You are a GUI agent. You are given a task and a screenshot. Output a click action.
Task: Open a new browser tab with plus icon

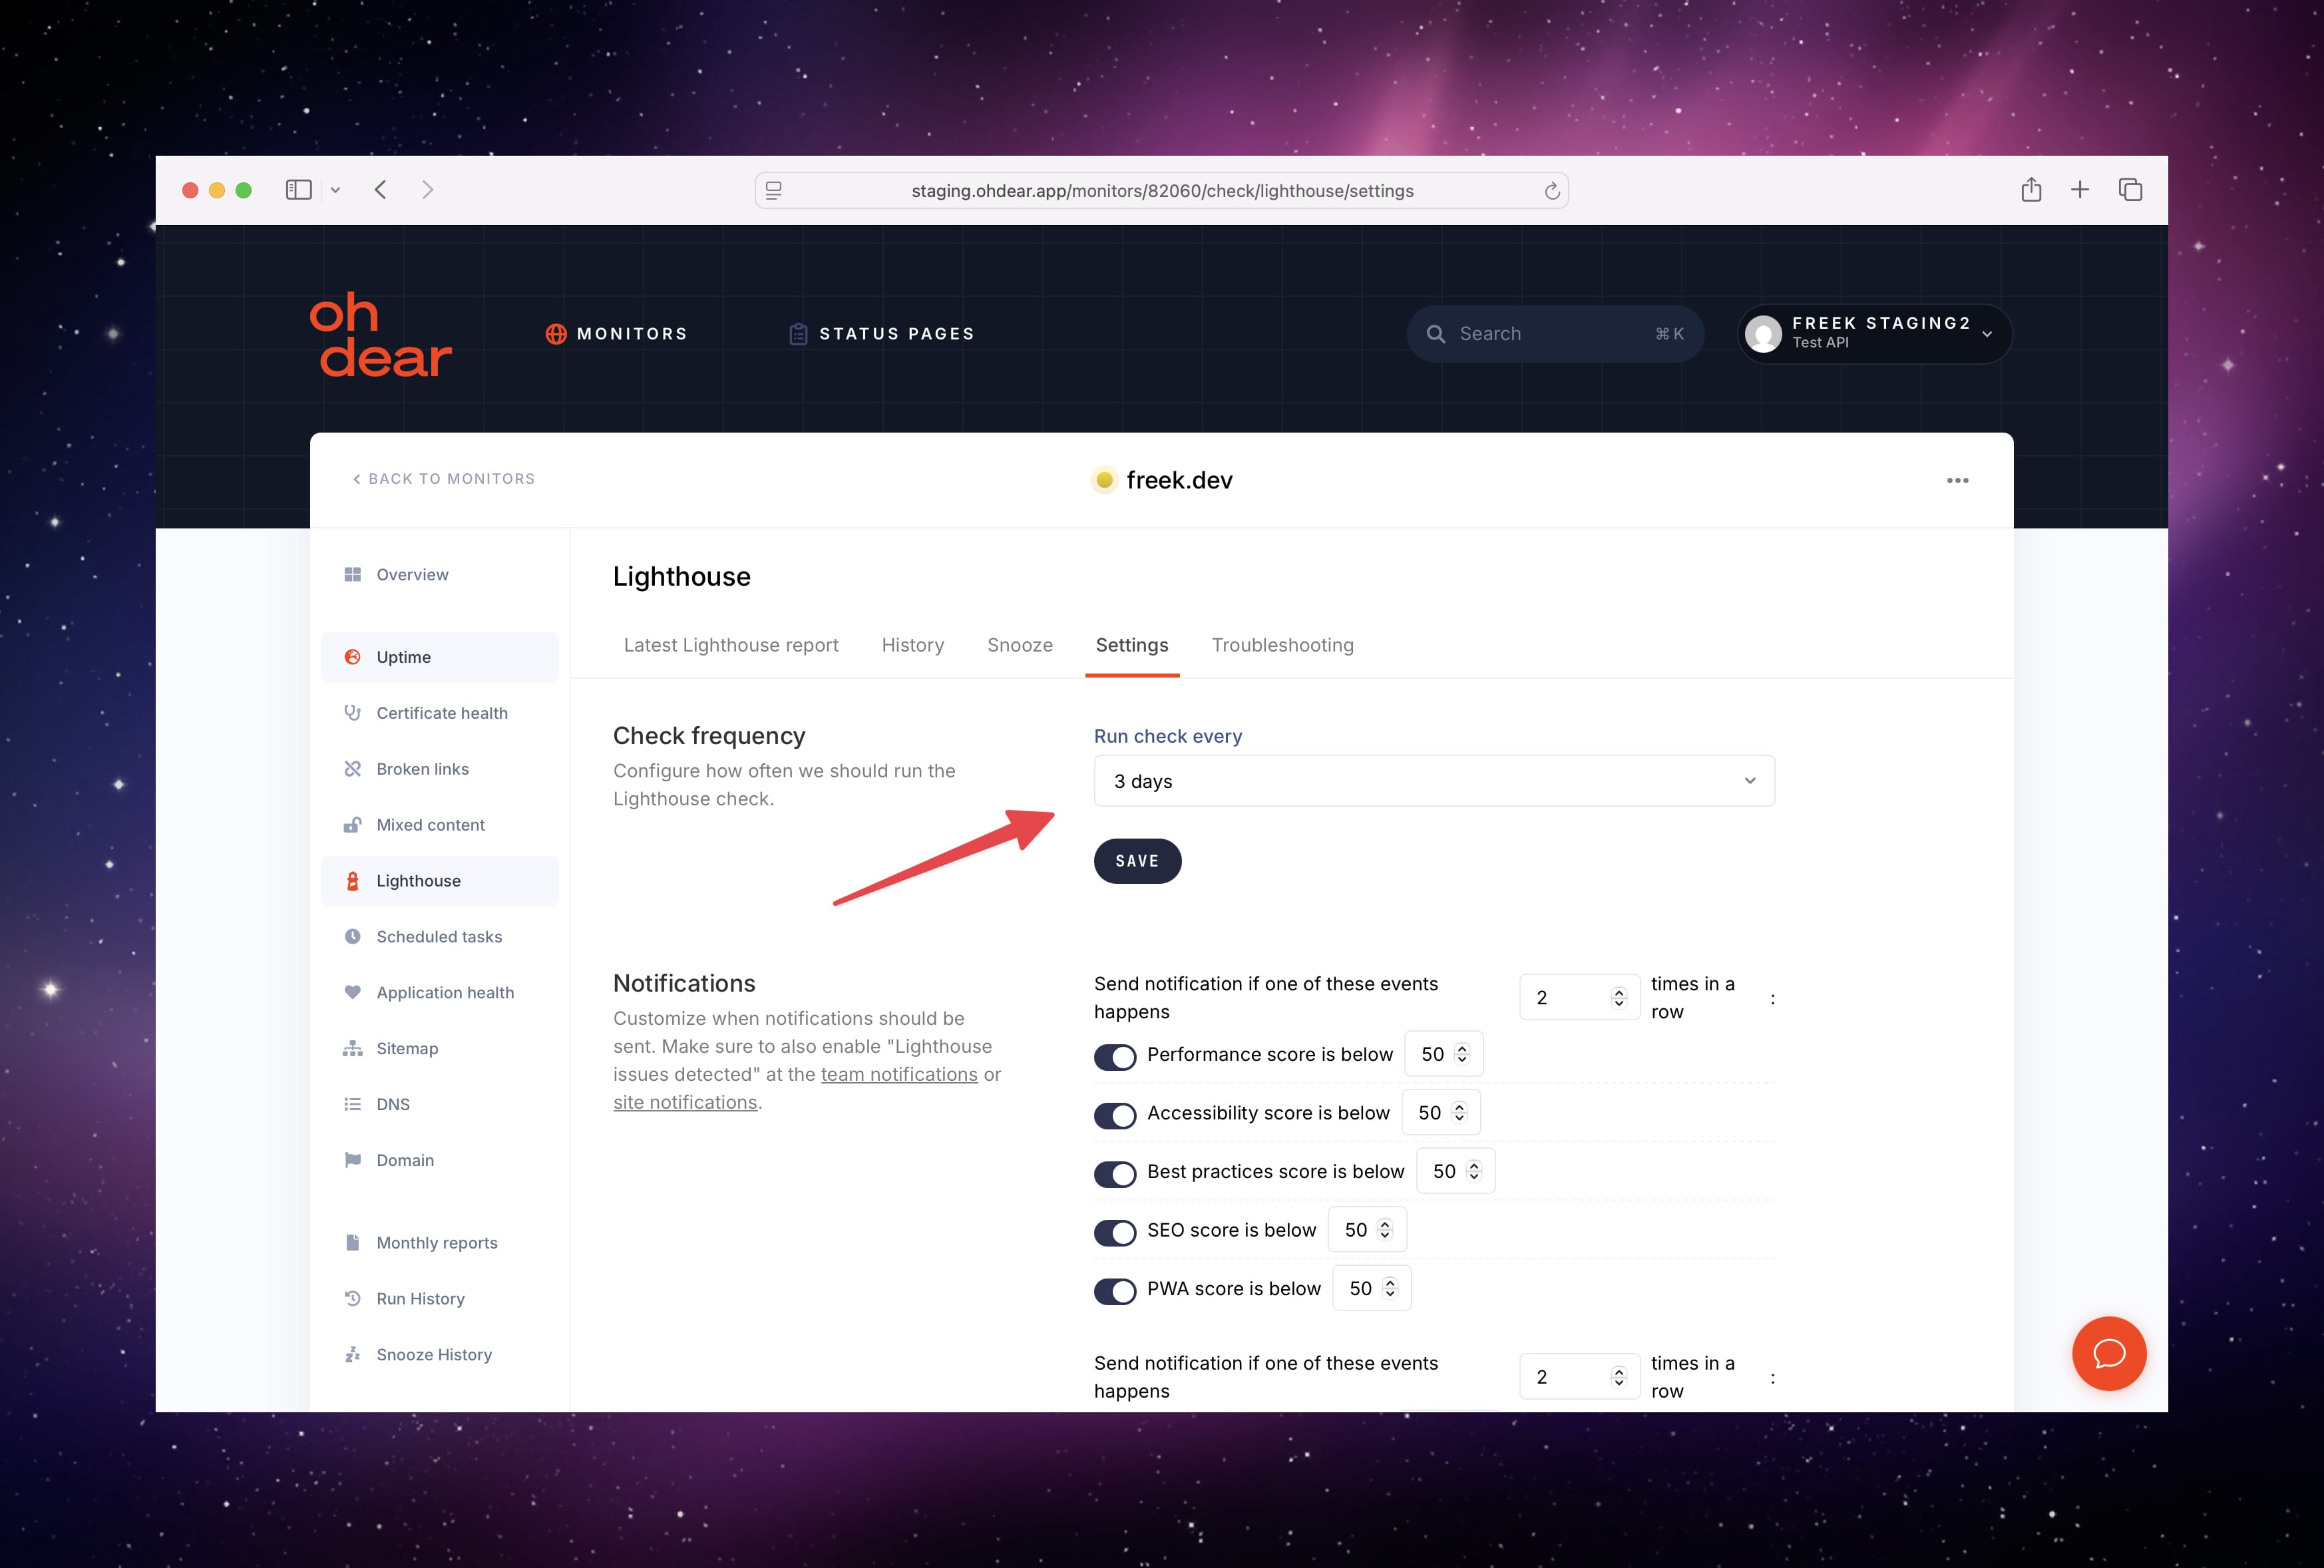2080,189
